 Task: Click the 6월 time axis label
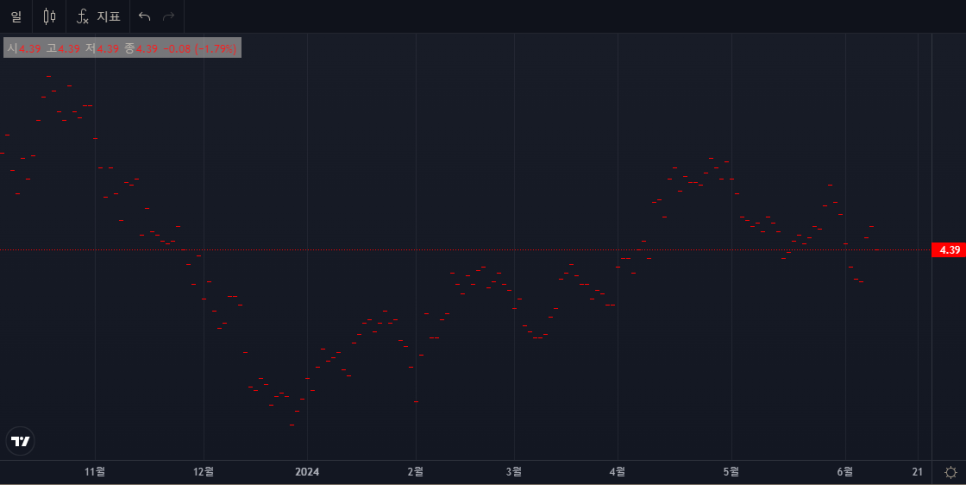click(x=845, y=472)
